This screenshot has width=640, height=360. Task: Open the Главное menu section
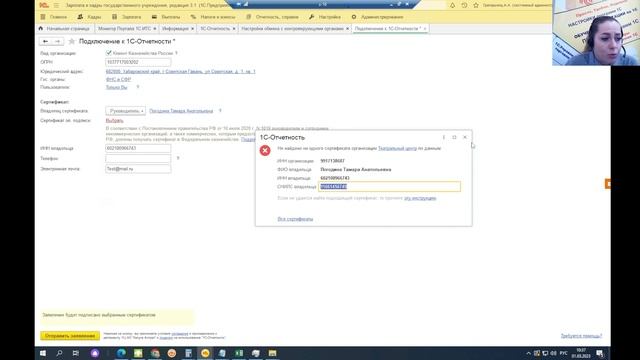[54, 17]
